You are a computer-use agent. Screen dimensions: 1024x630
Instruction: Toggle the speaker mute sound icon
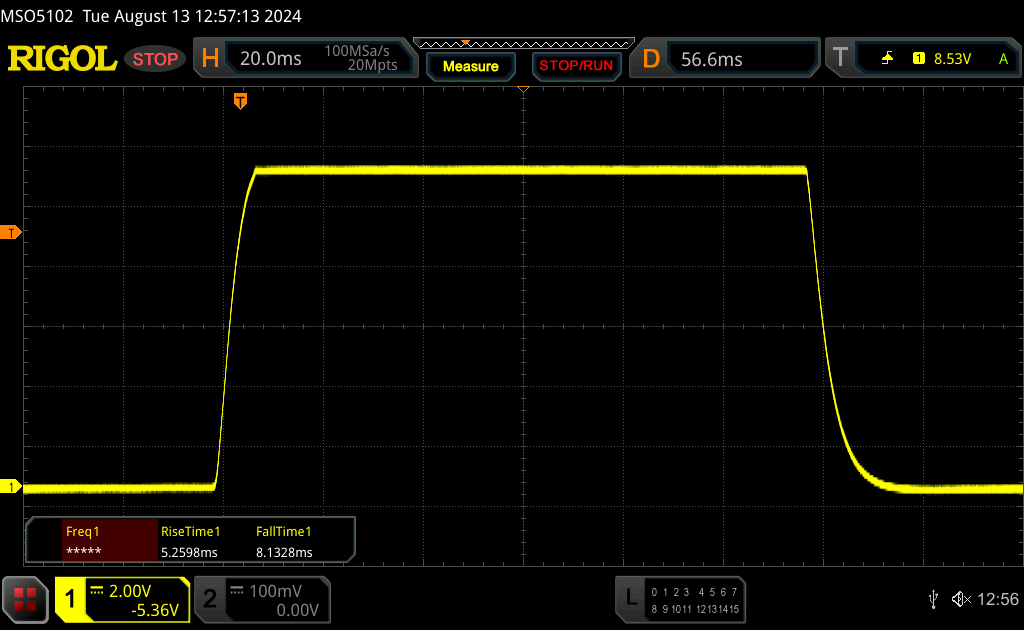point(960,599)
